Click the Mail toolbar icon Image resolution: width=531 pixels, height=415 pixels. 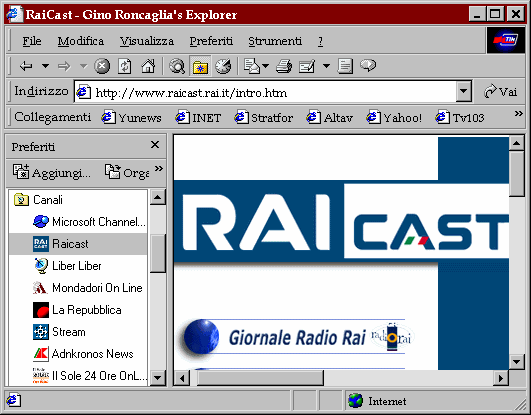252,66
